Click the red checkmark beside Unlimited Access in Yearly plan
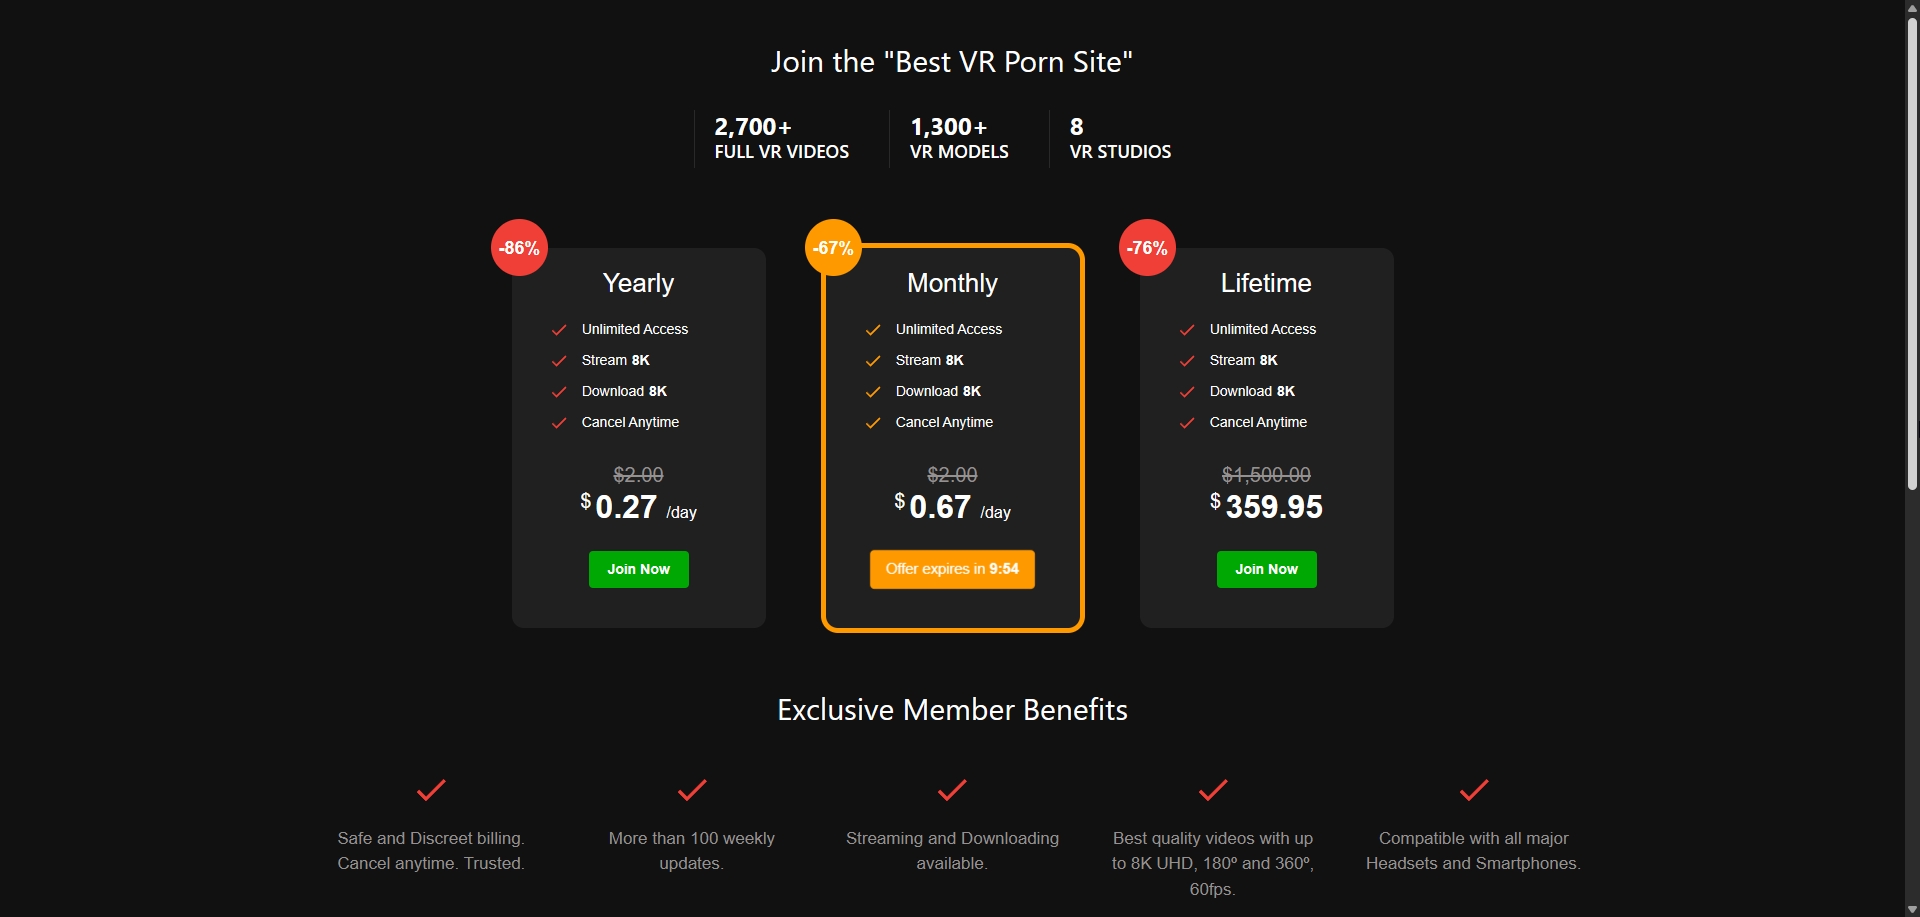This screenshot has height=917, width=1920. pos(559,329)
